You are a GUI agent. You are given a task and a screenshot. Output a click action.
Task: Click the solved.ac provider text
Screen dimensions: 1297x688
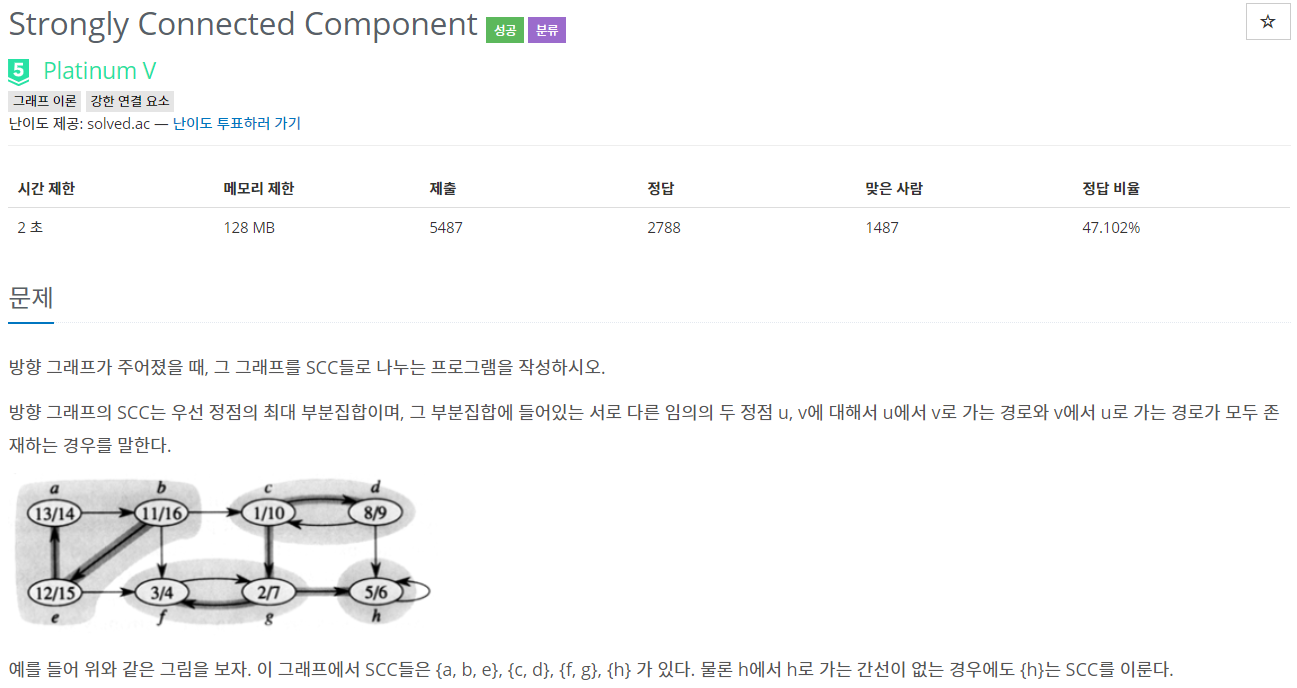pos(119,124)
